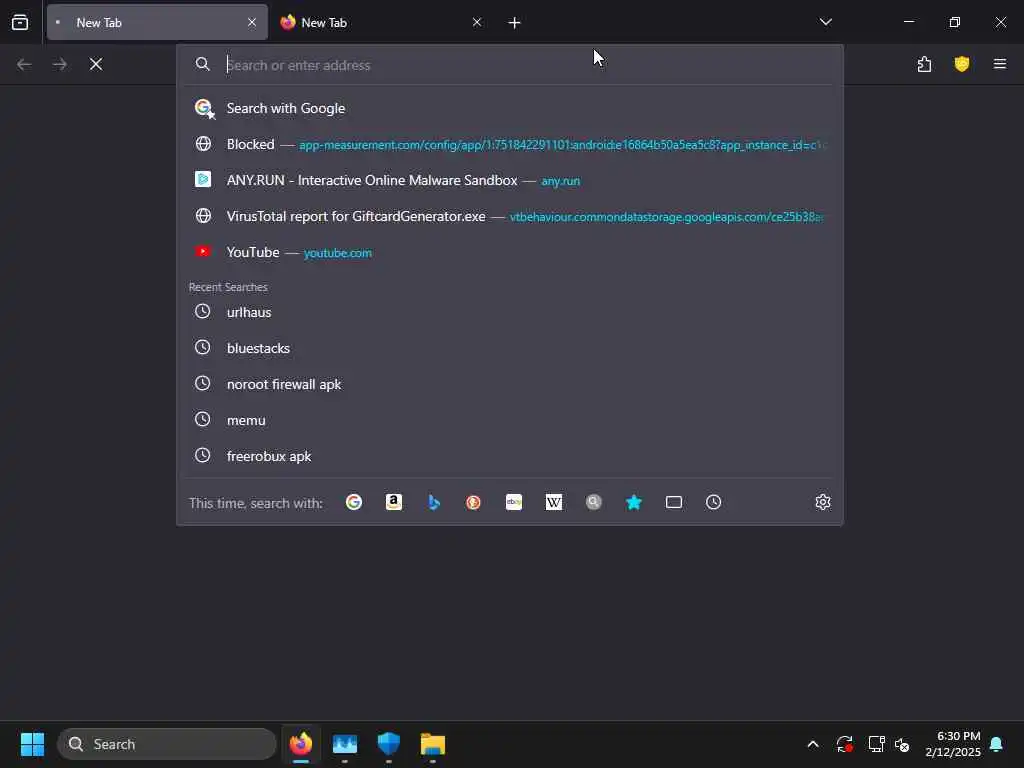The width and height of the screenshot is (1024, 768).
Task: Search this time with Google icon
Action: (354, 502)
